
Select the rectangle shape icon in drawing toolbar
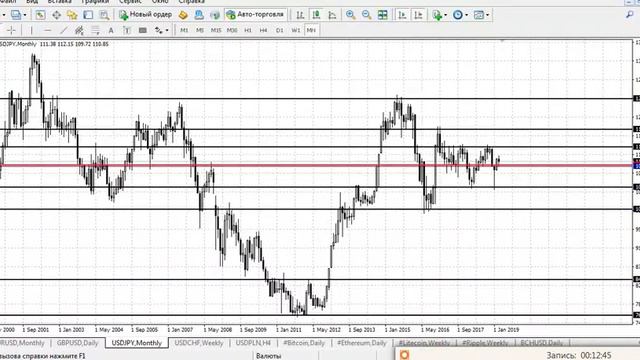[142, 30]
